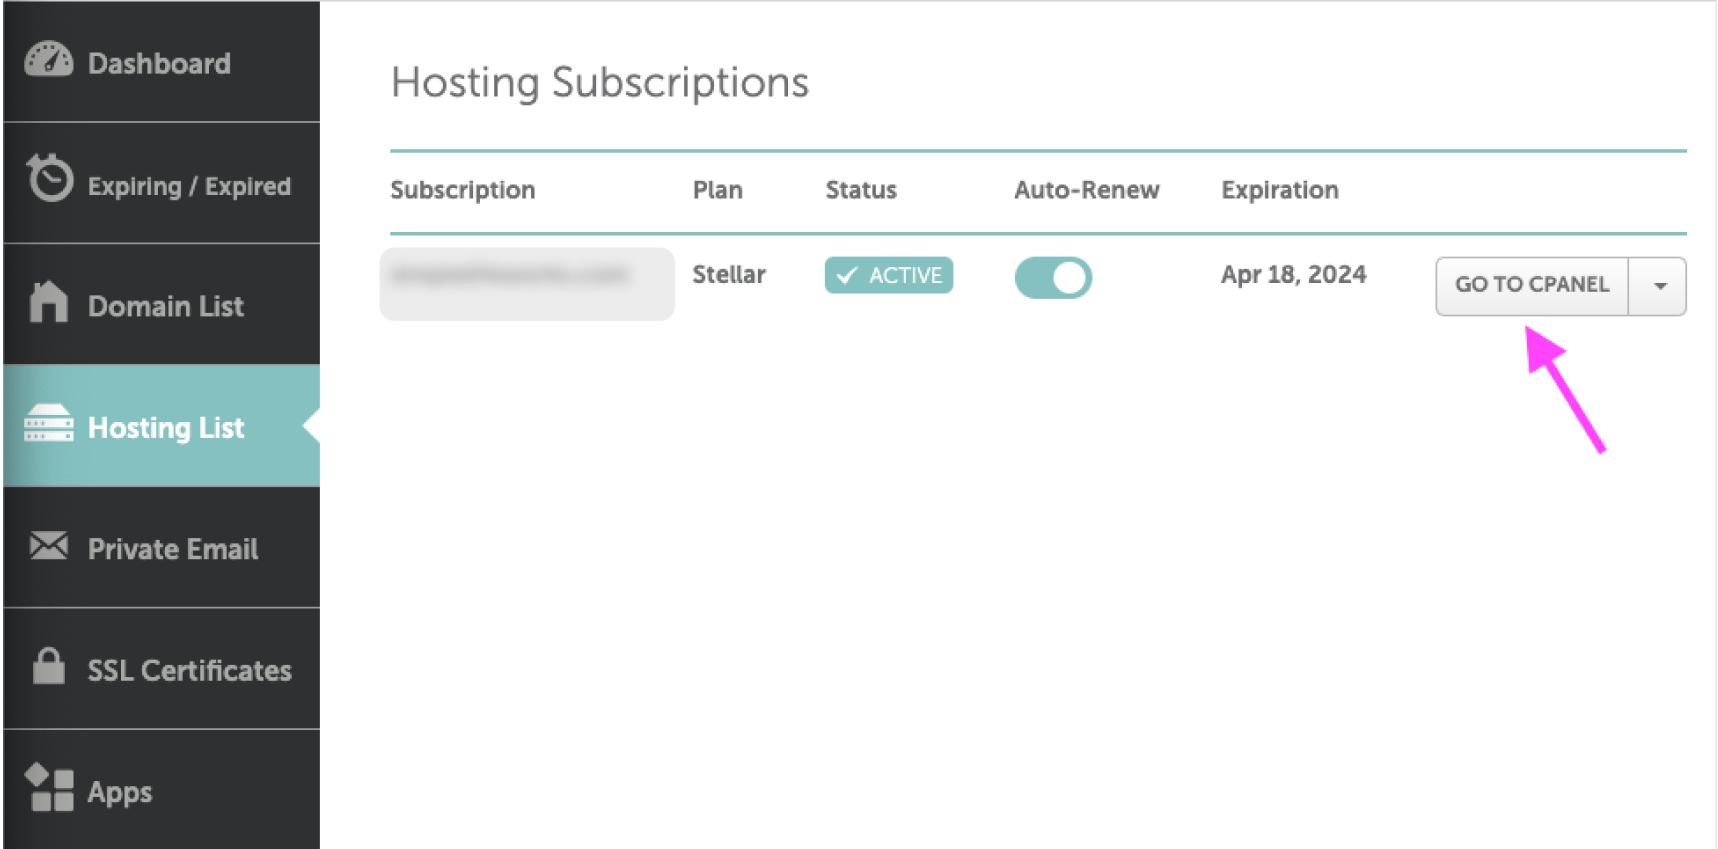The height and width of the screenshot is (849, 1718).
Task: Open the Domain List menu item
Action: [165, 306]
